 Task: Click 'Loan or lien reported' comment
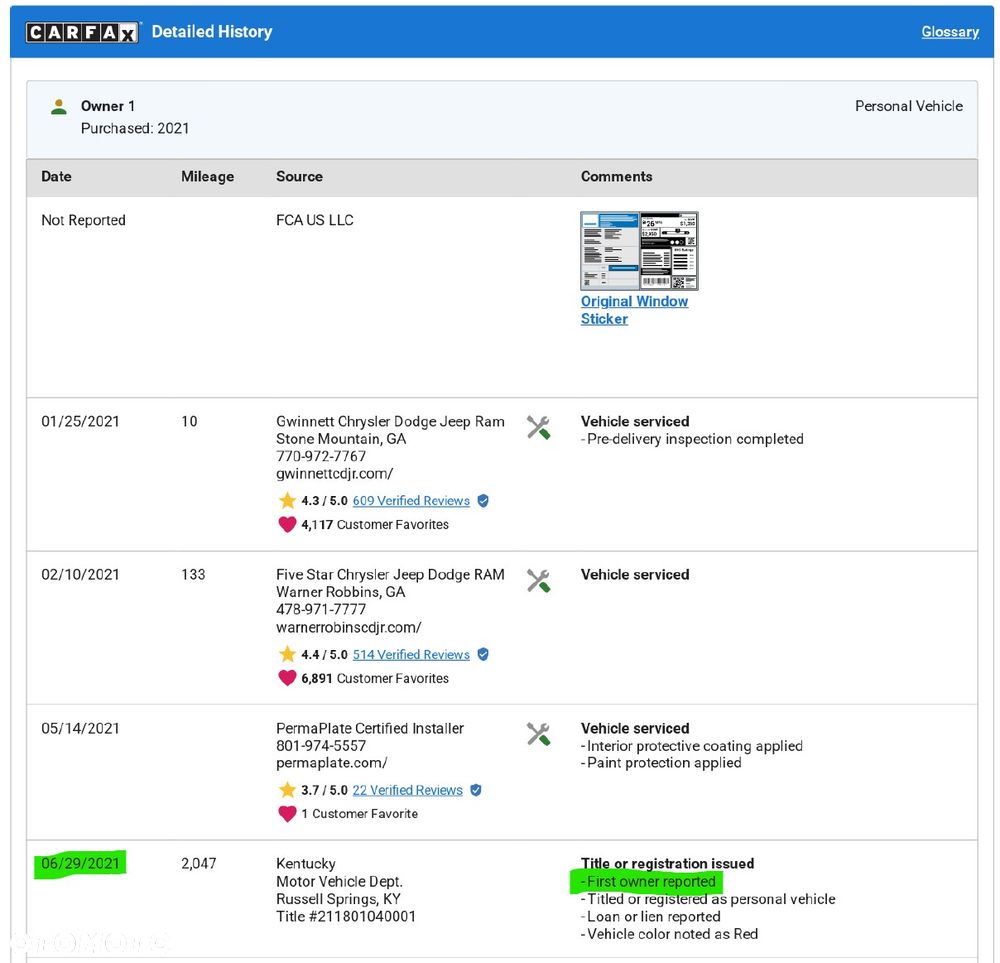tap(651, 916)
